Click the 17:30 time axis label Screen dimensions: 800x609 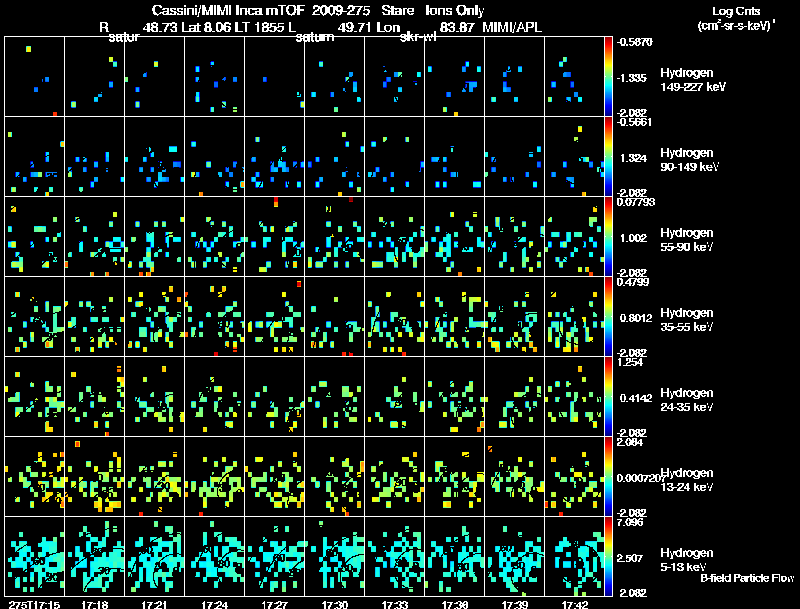pos(335,605)
